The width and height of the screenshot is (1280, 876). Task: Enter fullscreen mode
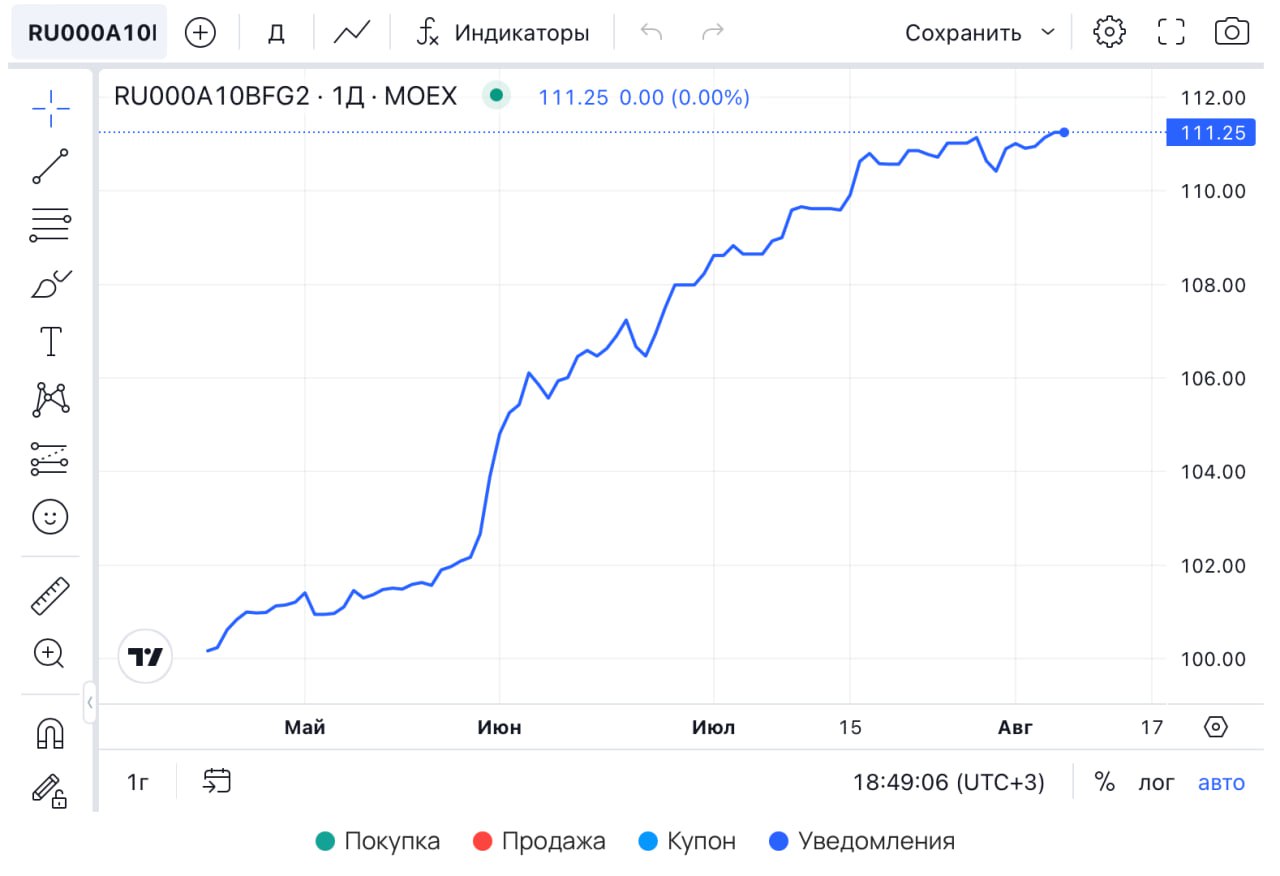pos(1171,32)
